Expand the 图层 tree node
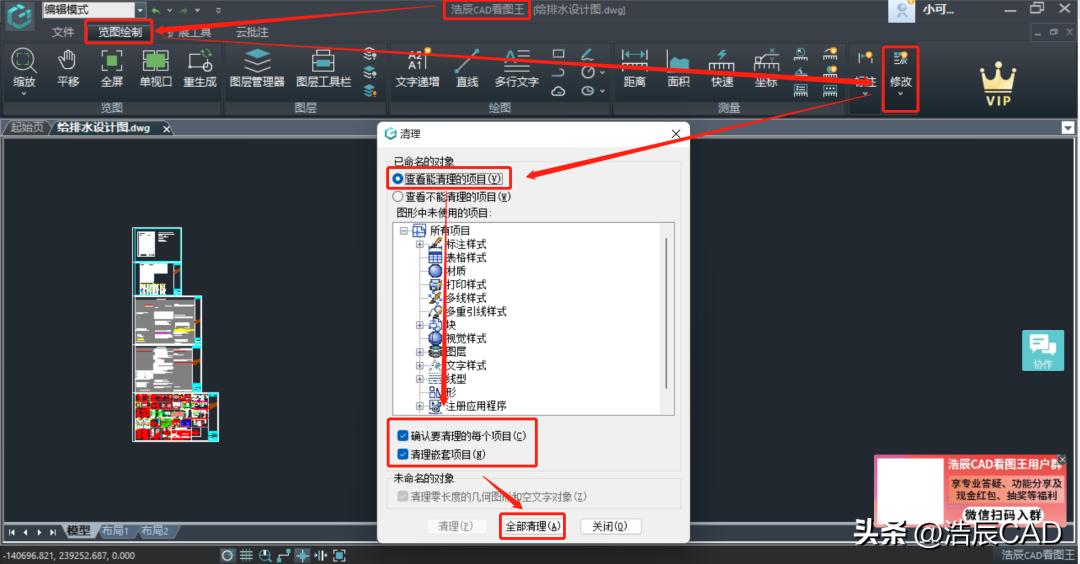1080x564 pixels. coord(419,352)
